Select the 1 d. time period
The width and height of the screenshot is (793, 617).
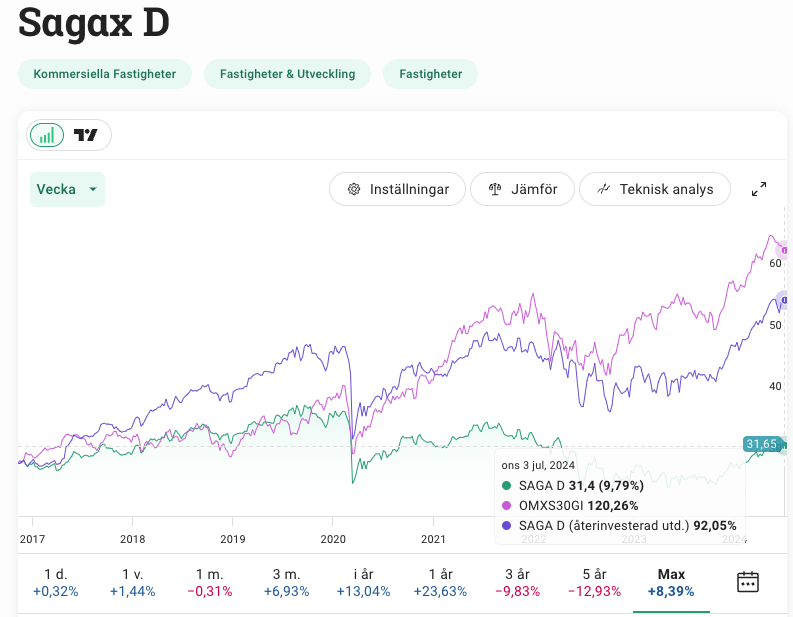coord(56,582)
